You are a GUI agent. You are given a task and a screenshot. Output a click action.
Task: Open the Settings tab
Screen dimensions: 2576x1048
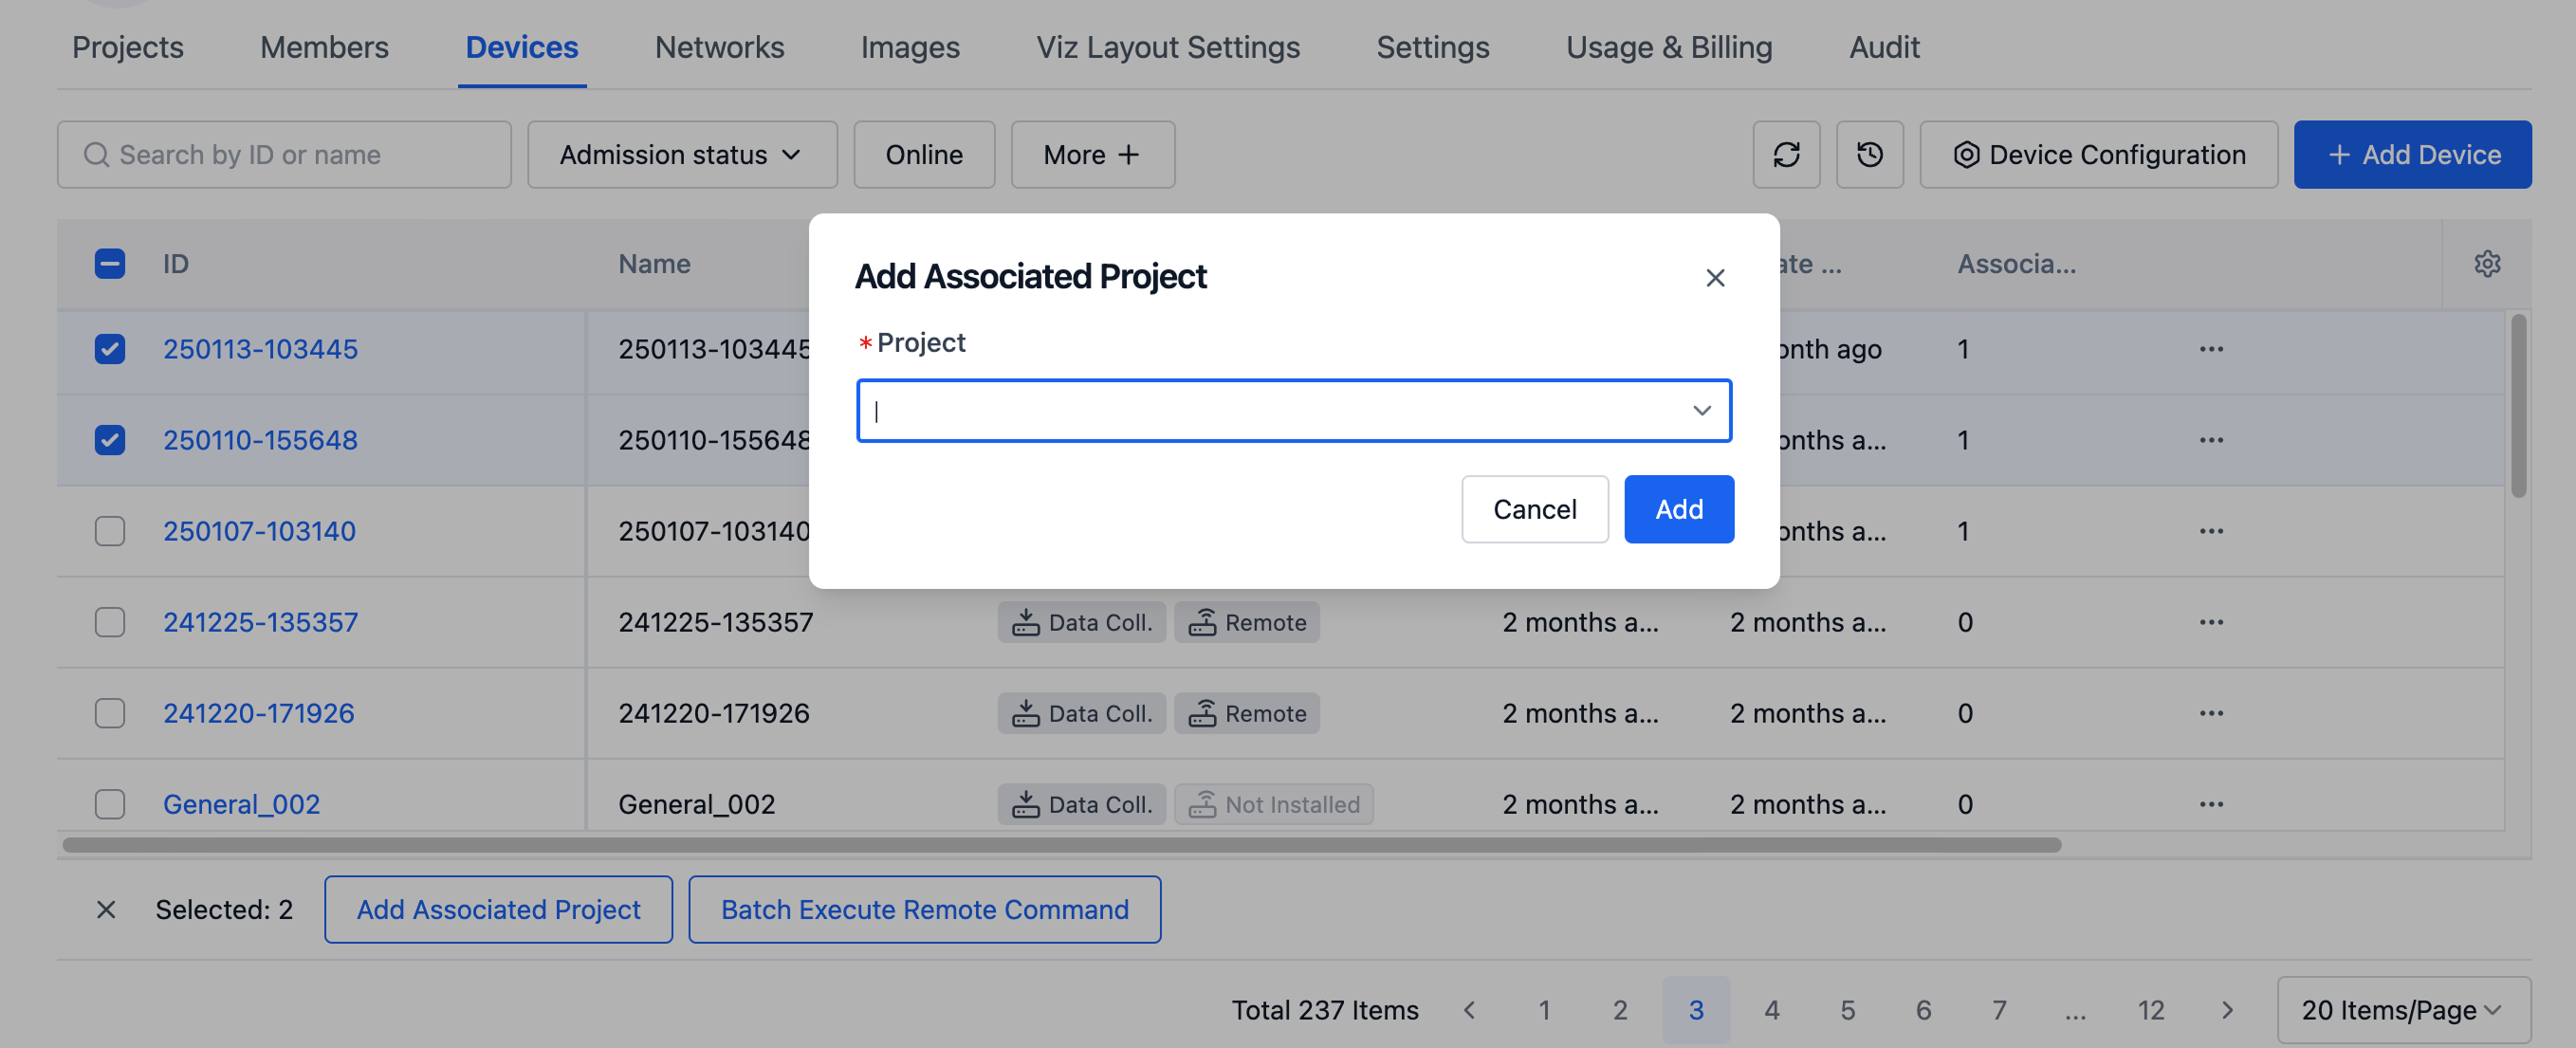click(1432, 47)
